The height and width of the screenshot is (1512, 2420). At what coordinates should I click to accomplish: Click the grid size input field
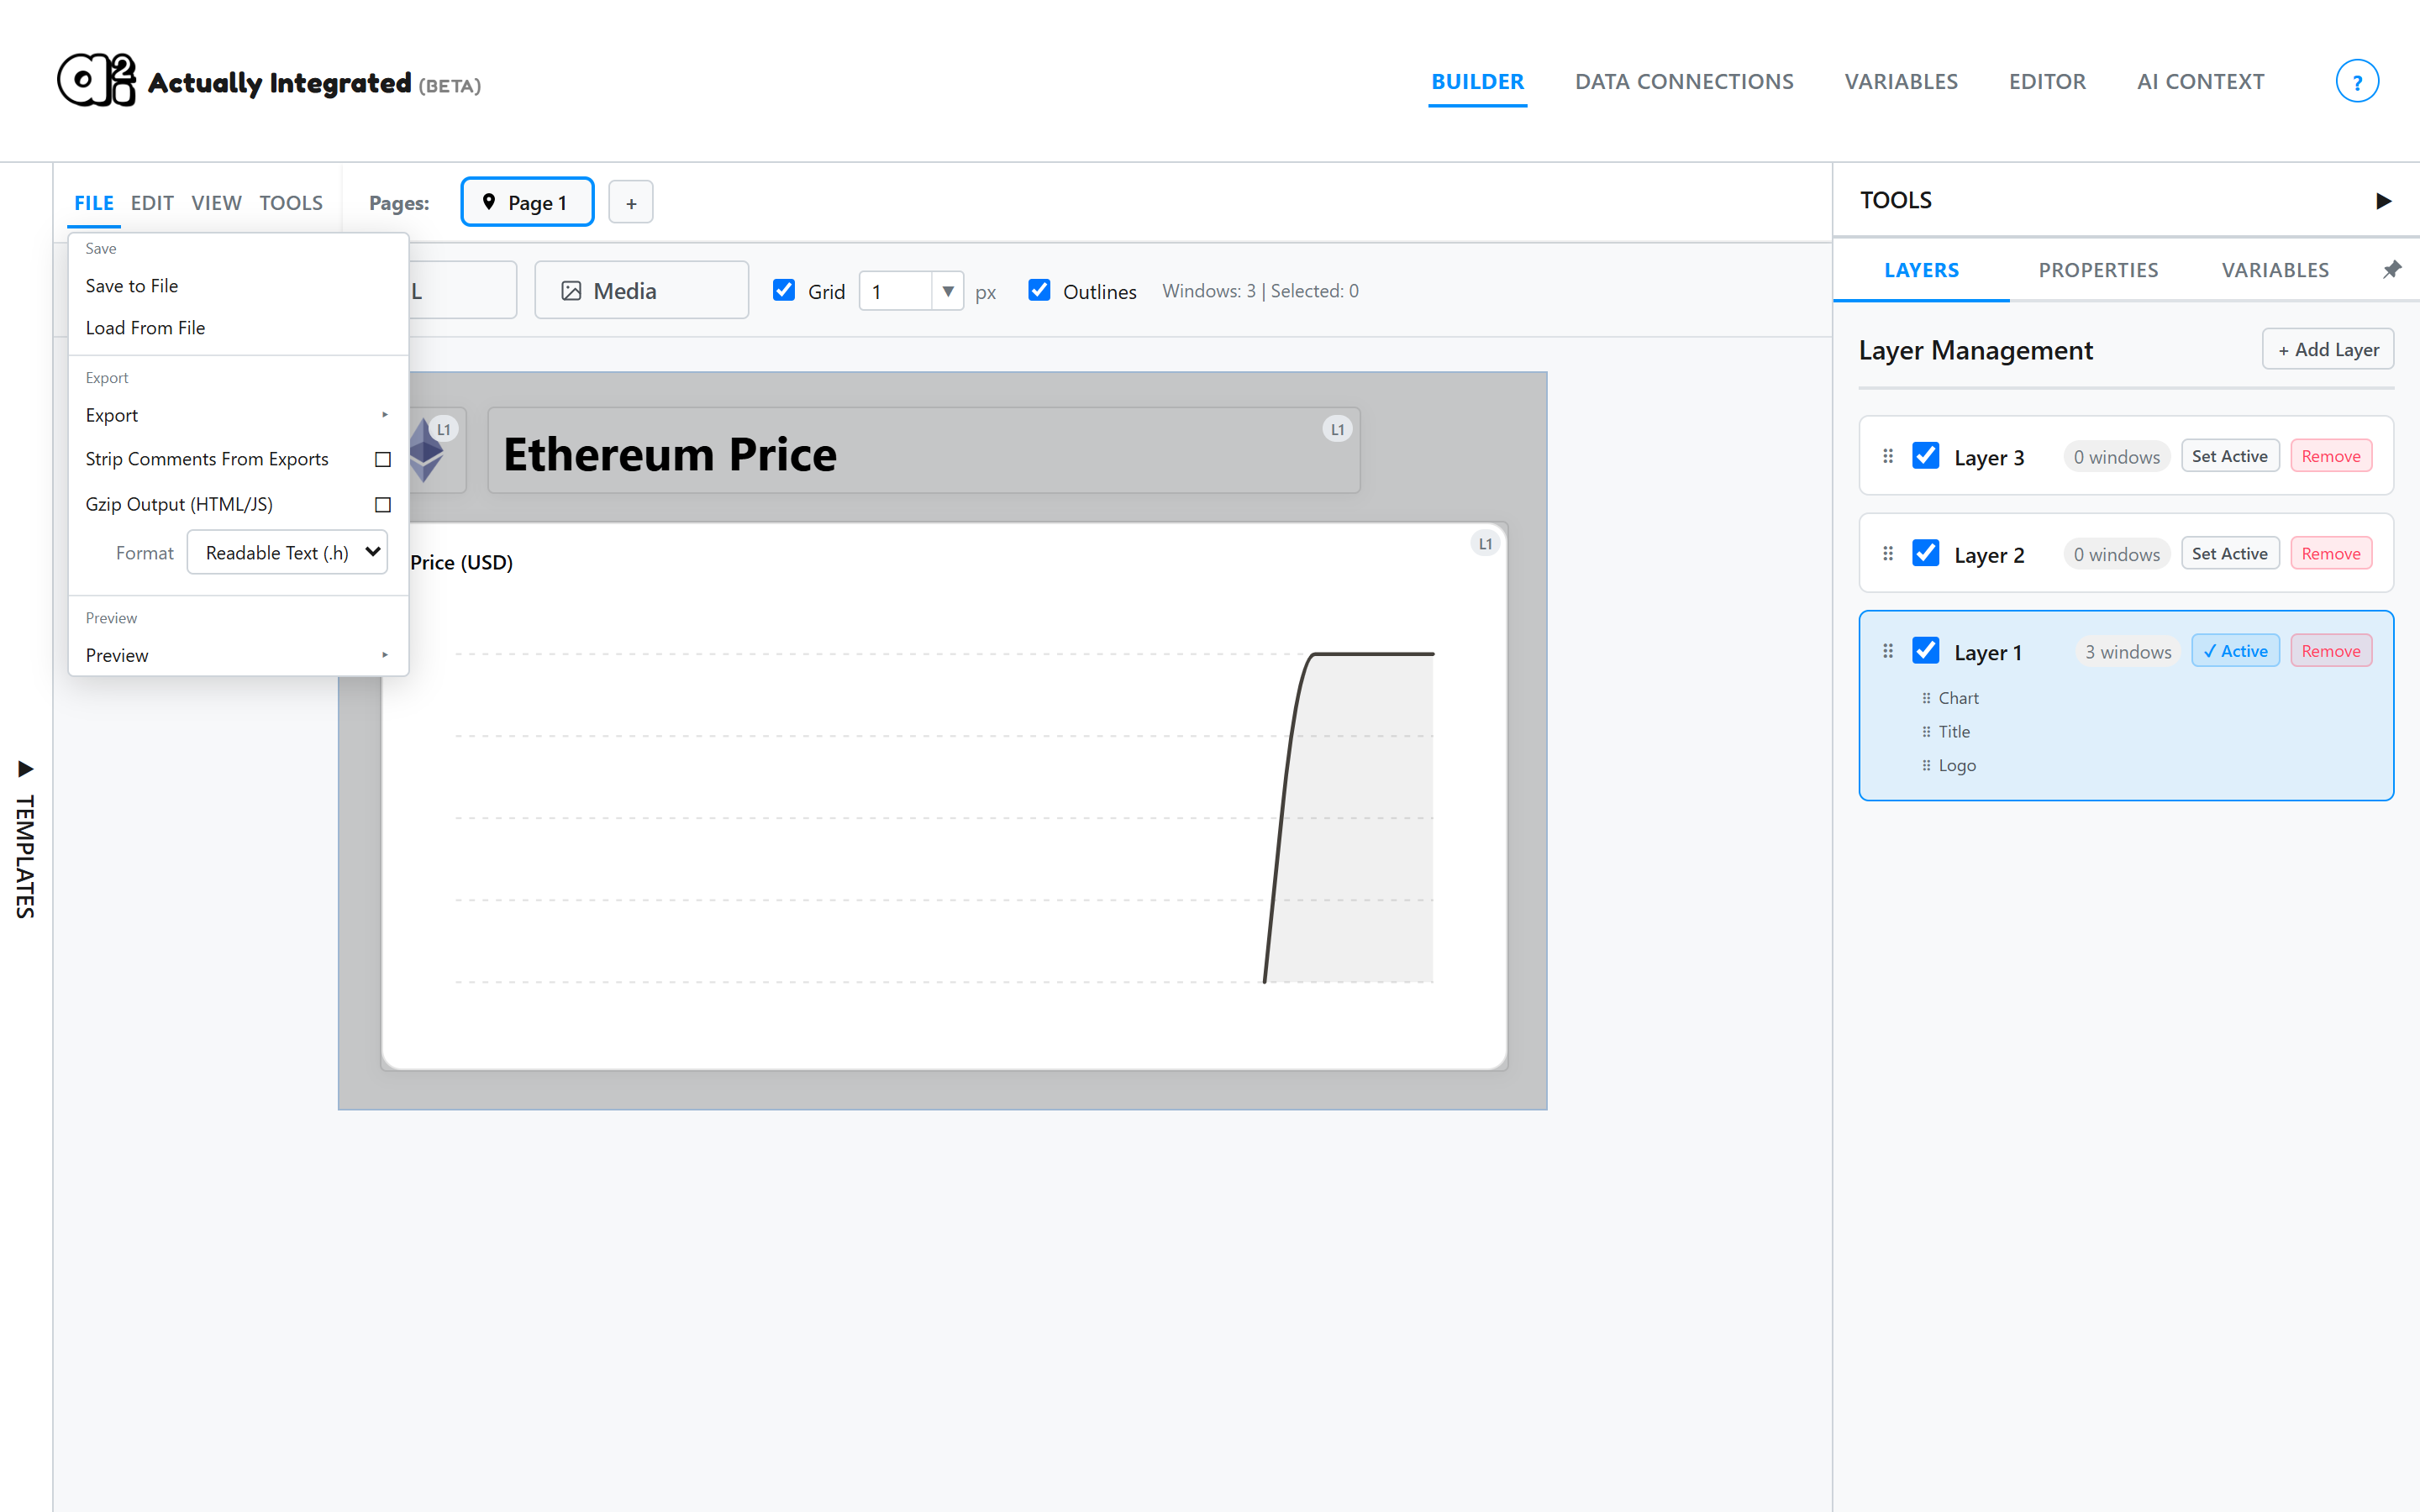click(x=896, y=291)
